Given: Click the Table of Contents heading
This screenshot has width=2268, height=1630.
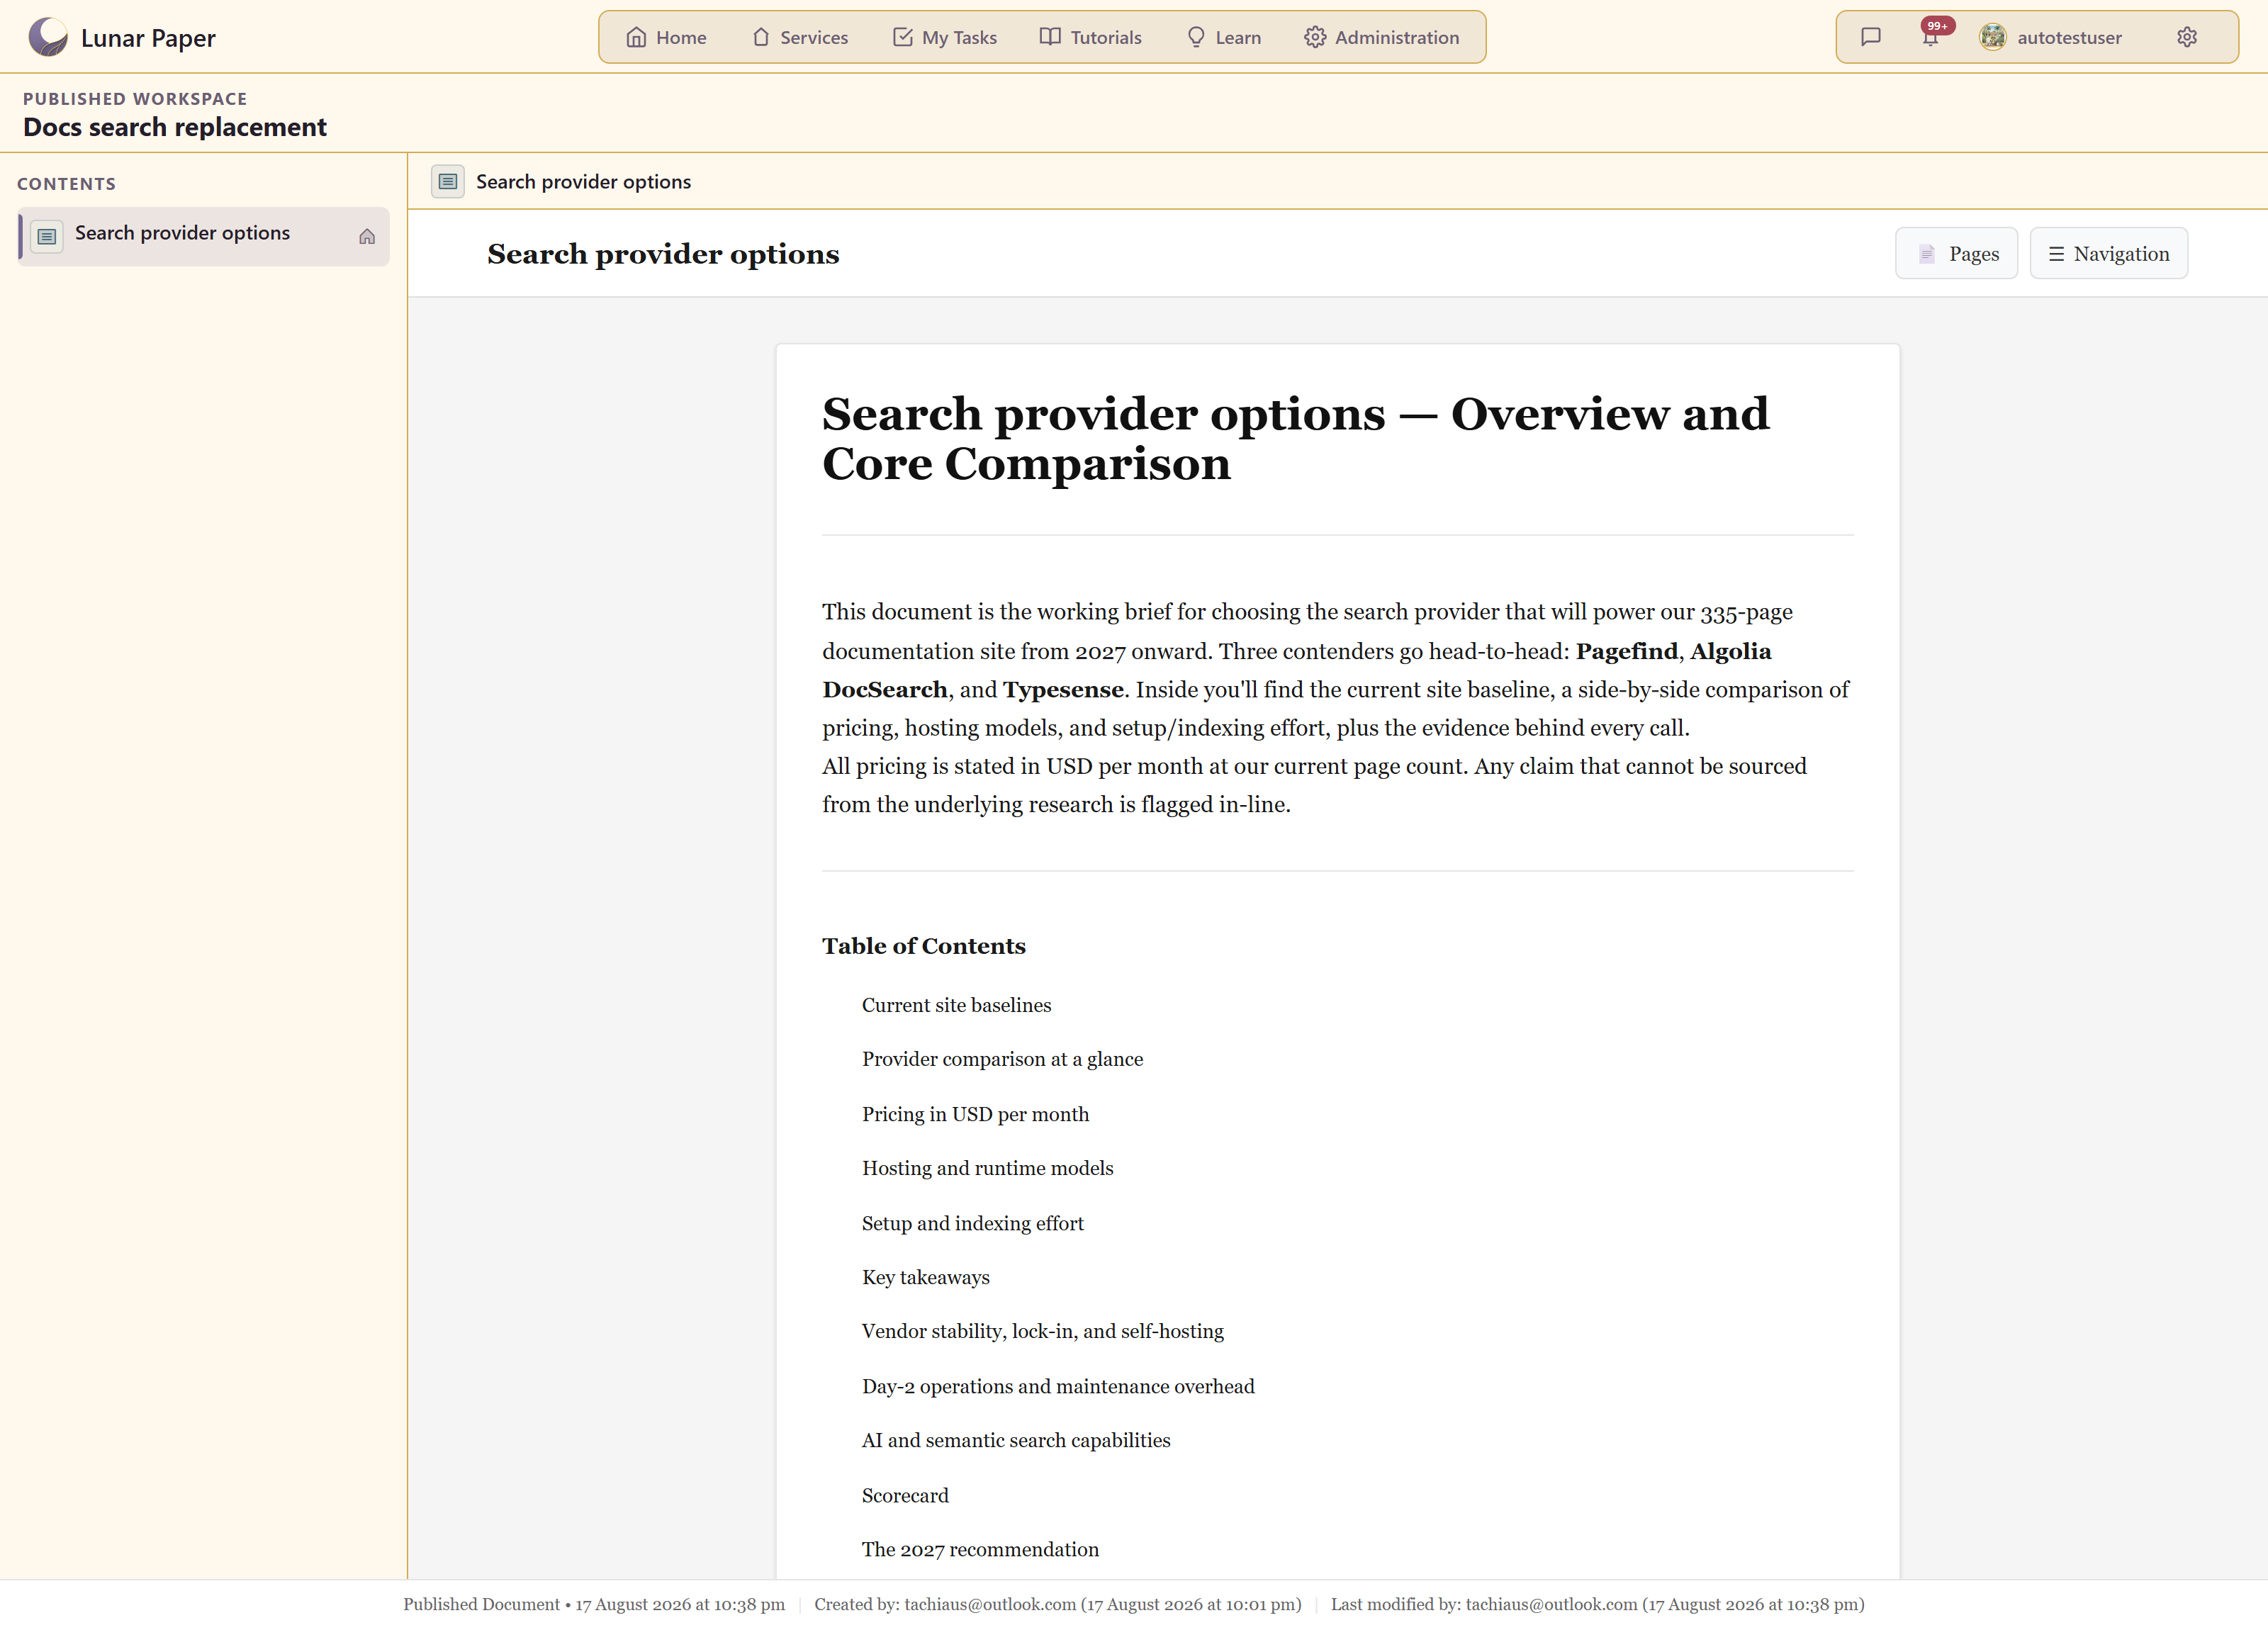Looking at the screenshot, I should 923,946.
